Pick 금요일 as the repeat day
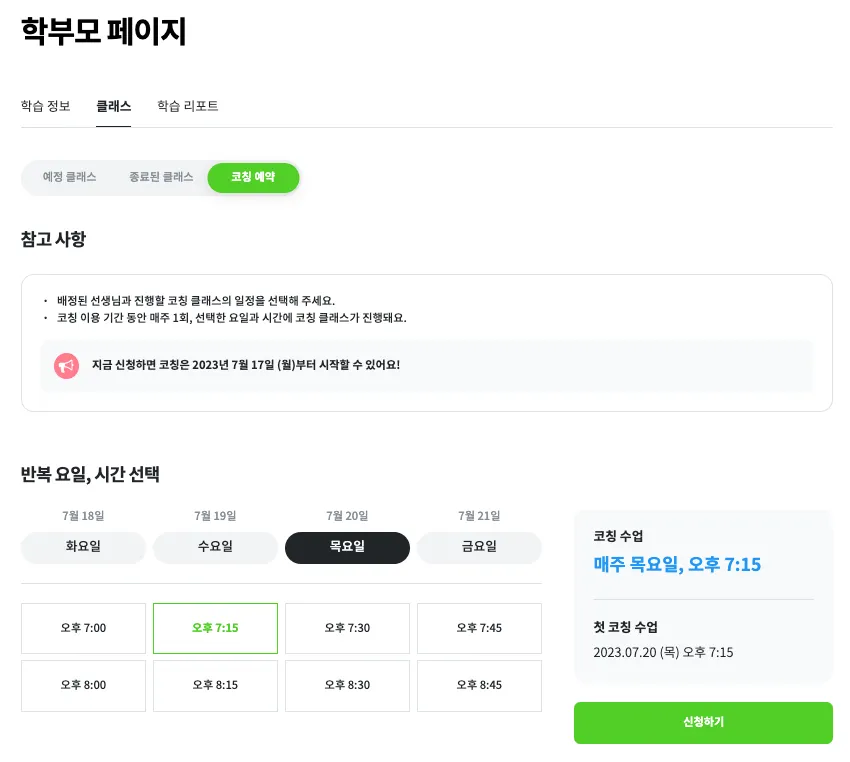 (x=479, y=547)
